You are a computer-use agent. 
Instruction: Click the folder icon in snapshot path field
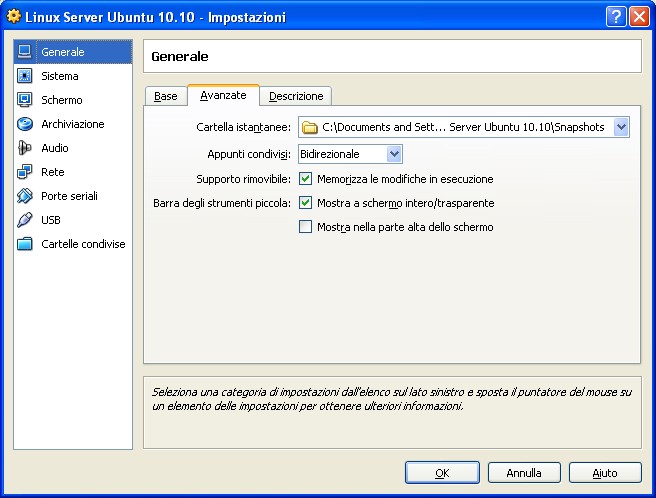coord(310,127)
